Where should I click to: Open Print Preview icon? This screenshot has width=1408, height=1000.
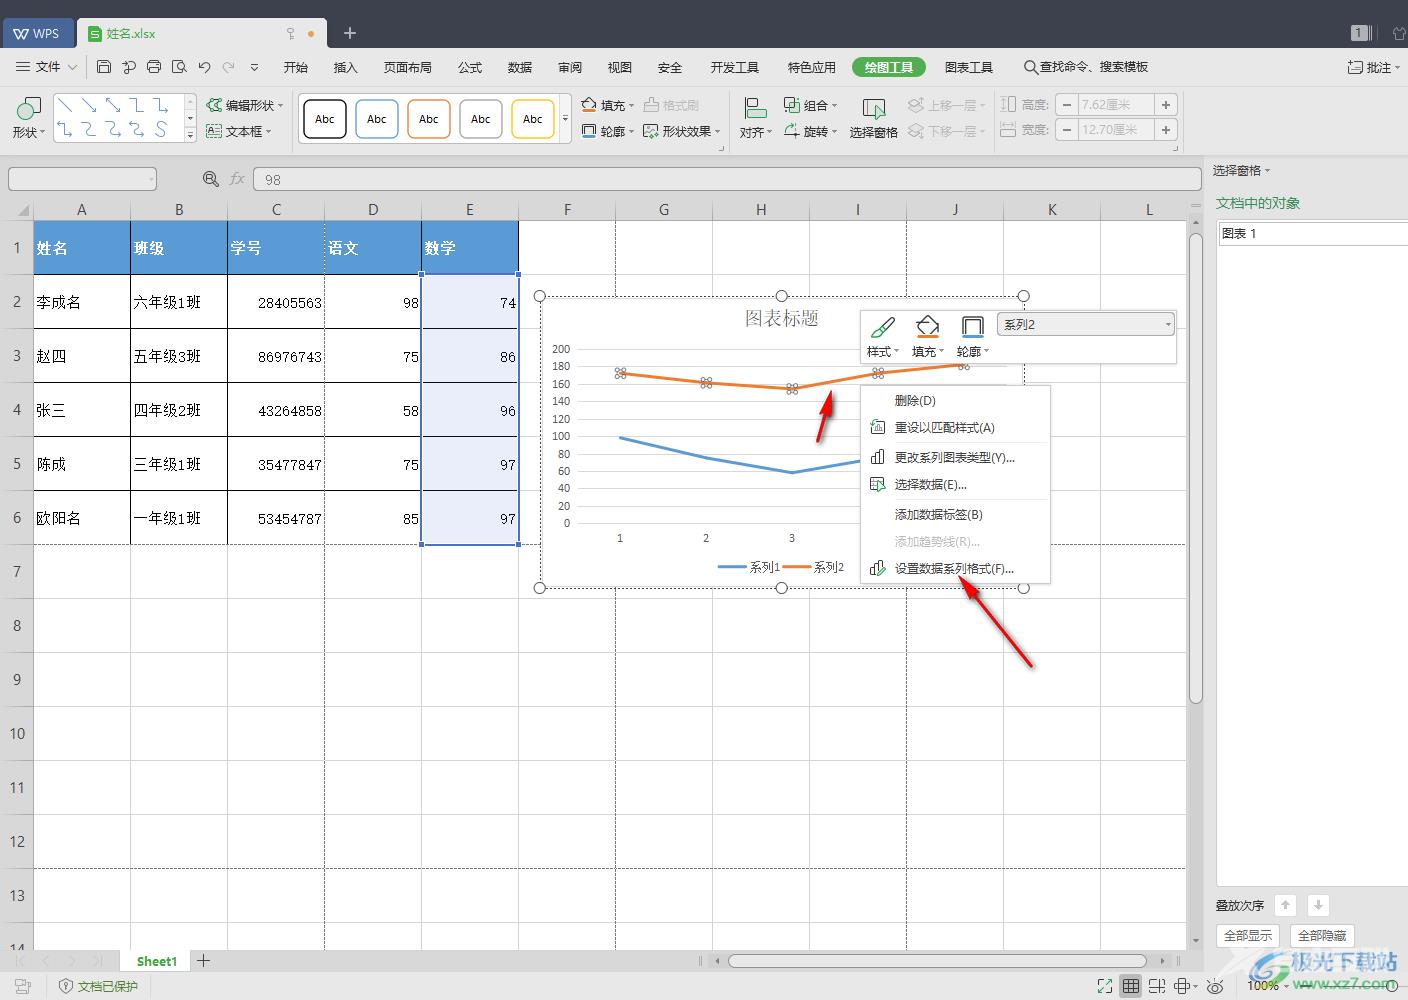tap(179, 67)
